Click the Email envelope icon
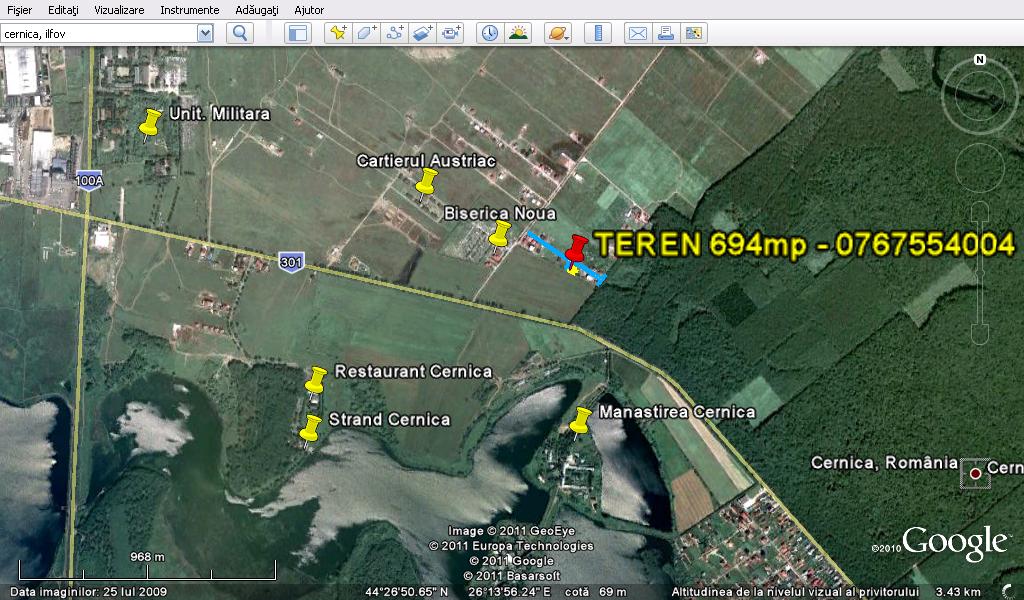The width and height of the screenshot is (1024, 600). click(637, 33)
